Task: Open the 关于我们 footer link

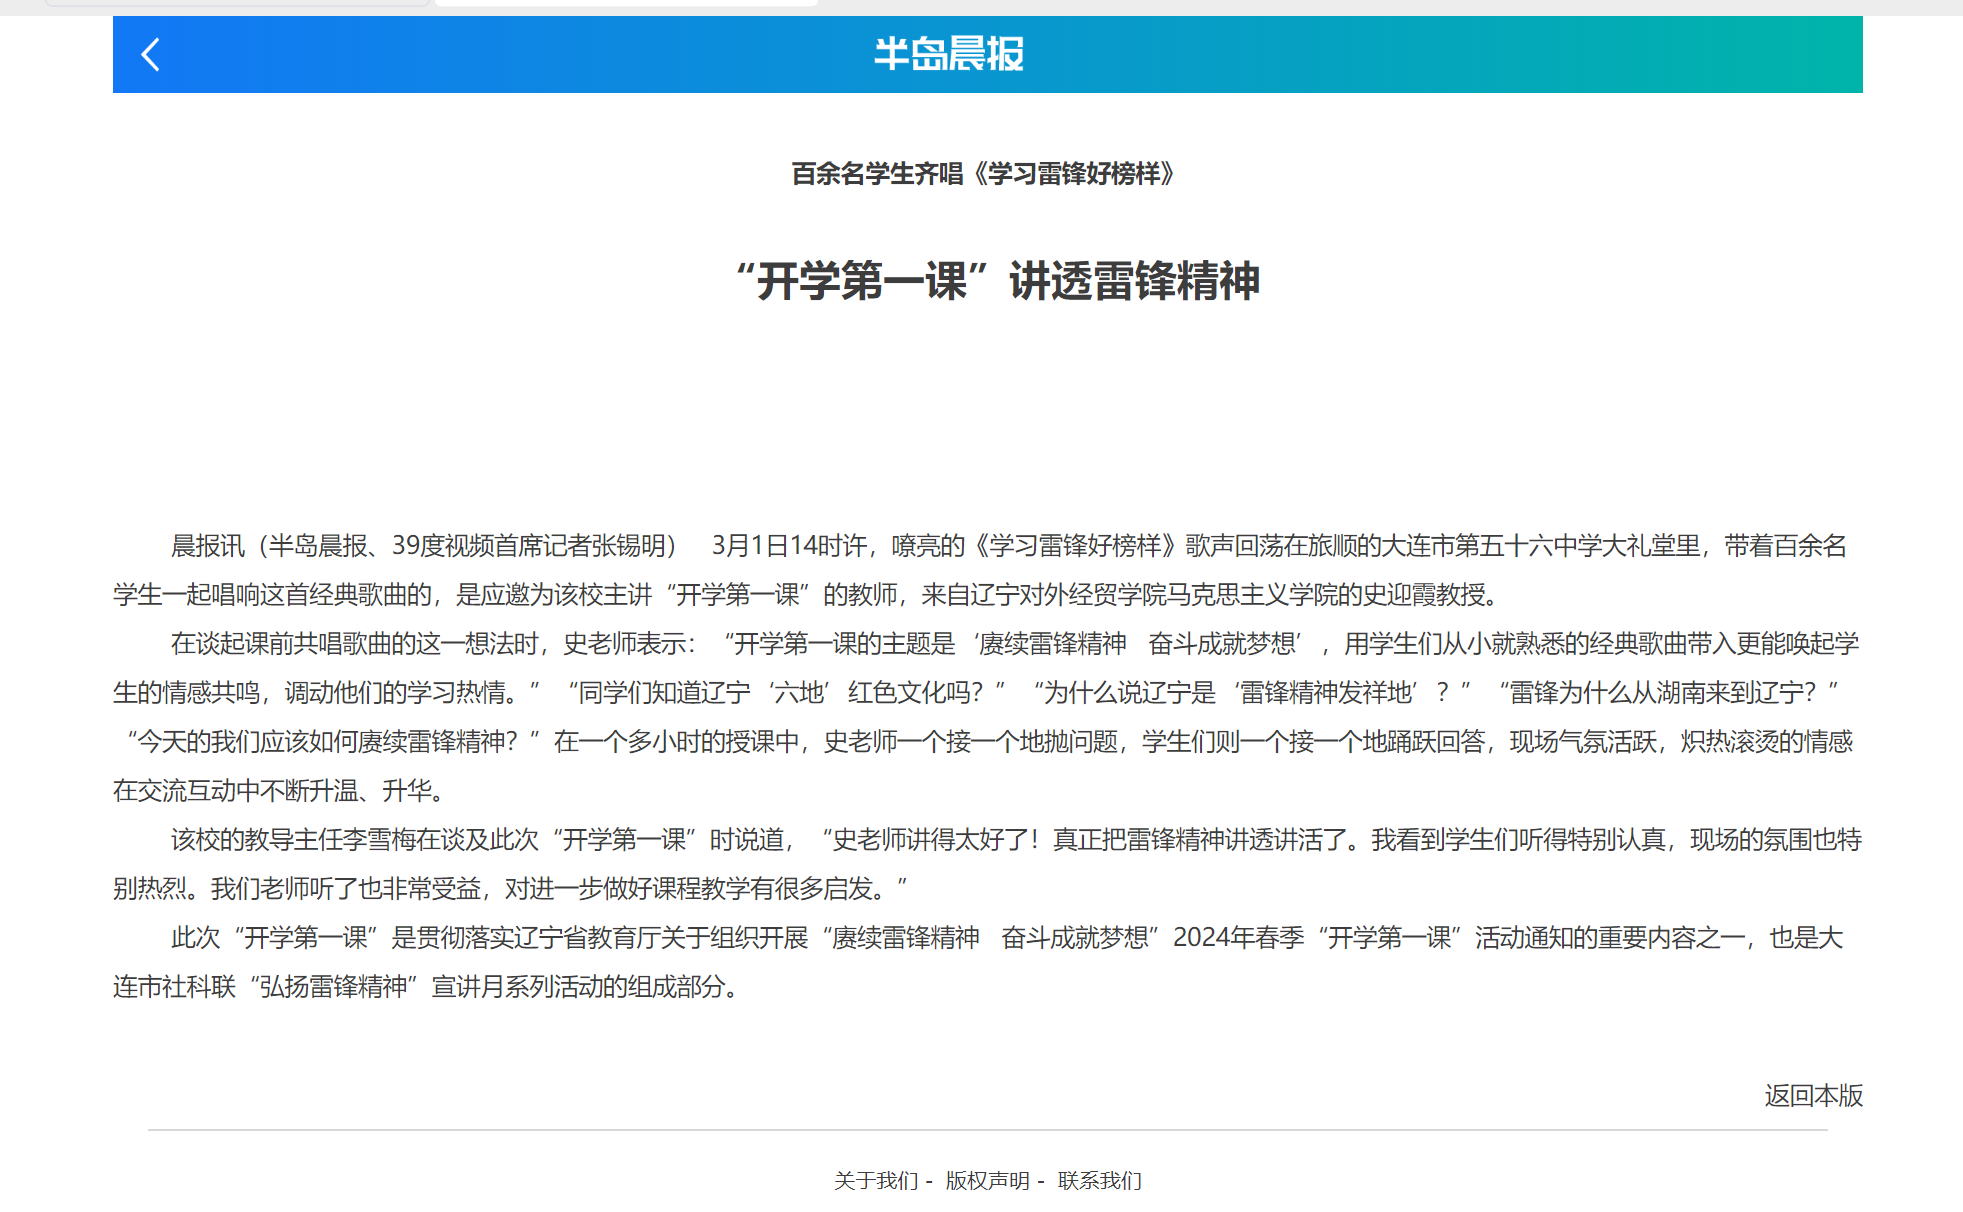Action: click(876, 1181)
